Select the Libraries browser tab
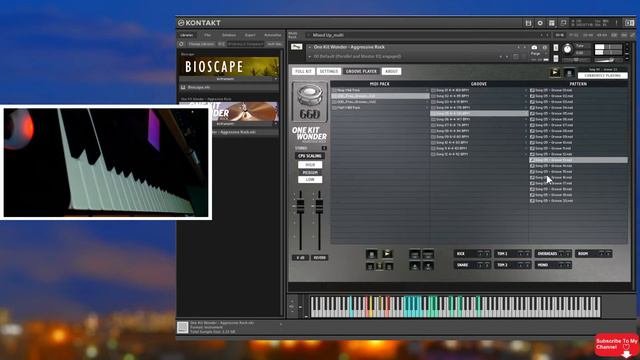The image size is (640, 360). tap(187, 35)
